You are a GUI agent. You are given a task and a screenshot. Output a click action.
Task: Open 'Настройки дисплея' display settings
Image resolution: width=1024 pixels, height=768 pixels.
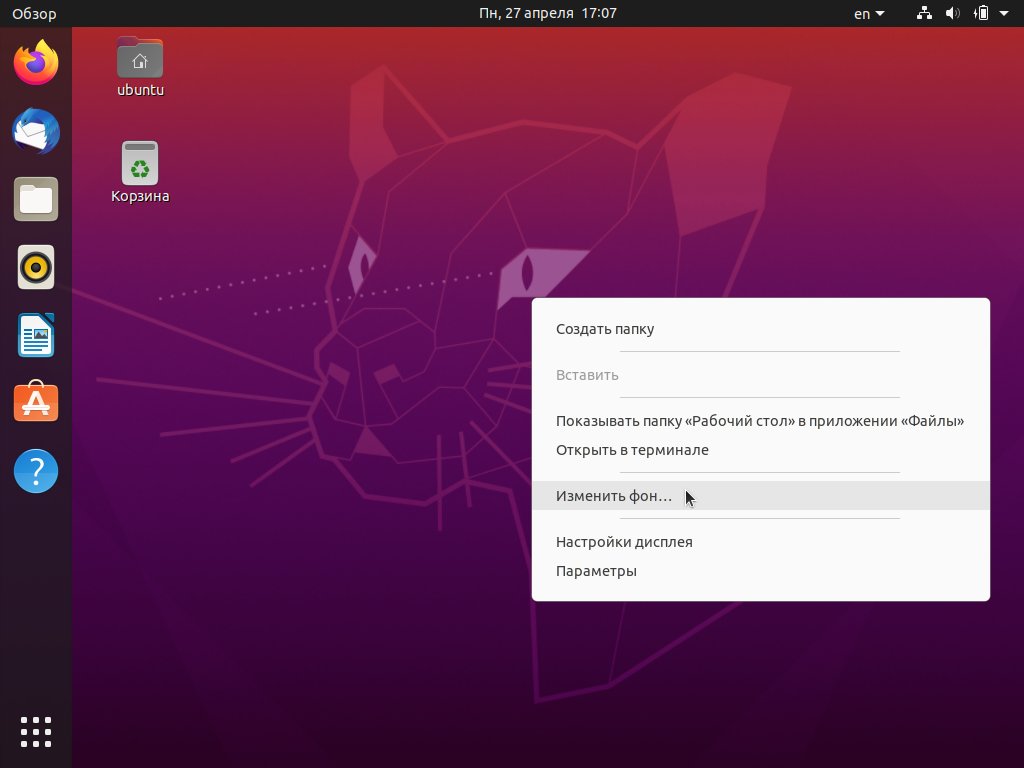point(625,541)
